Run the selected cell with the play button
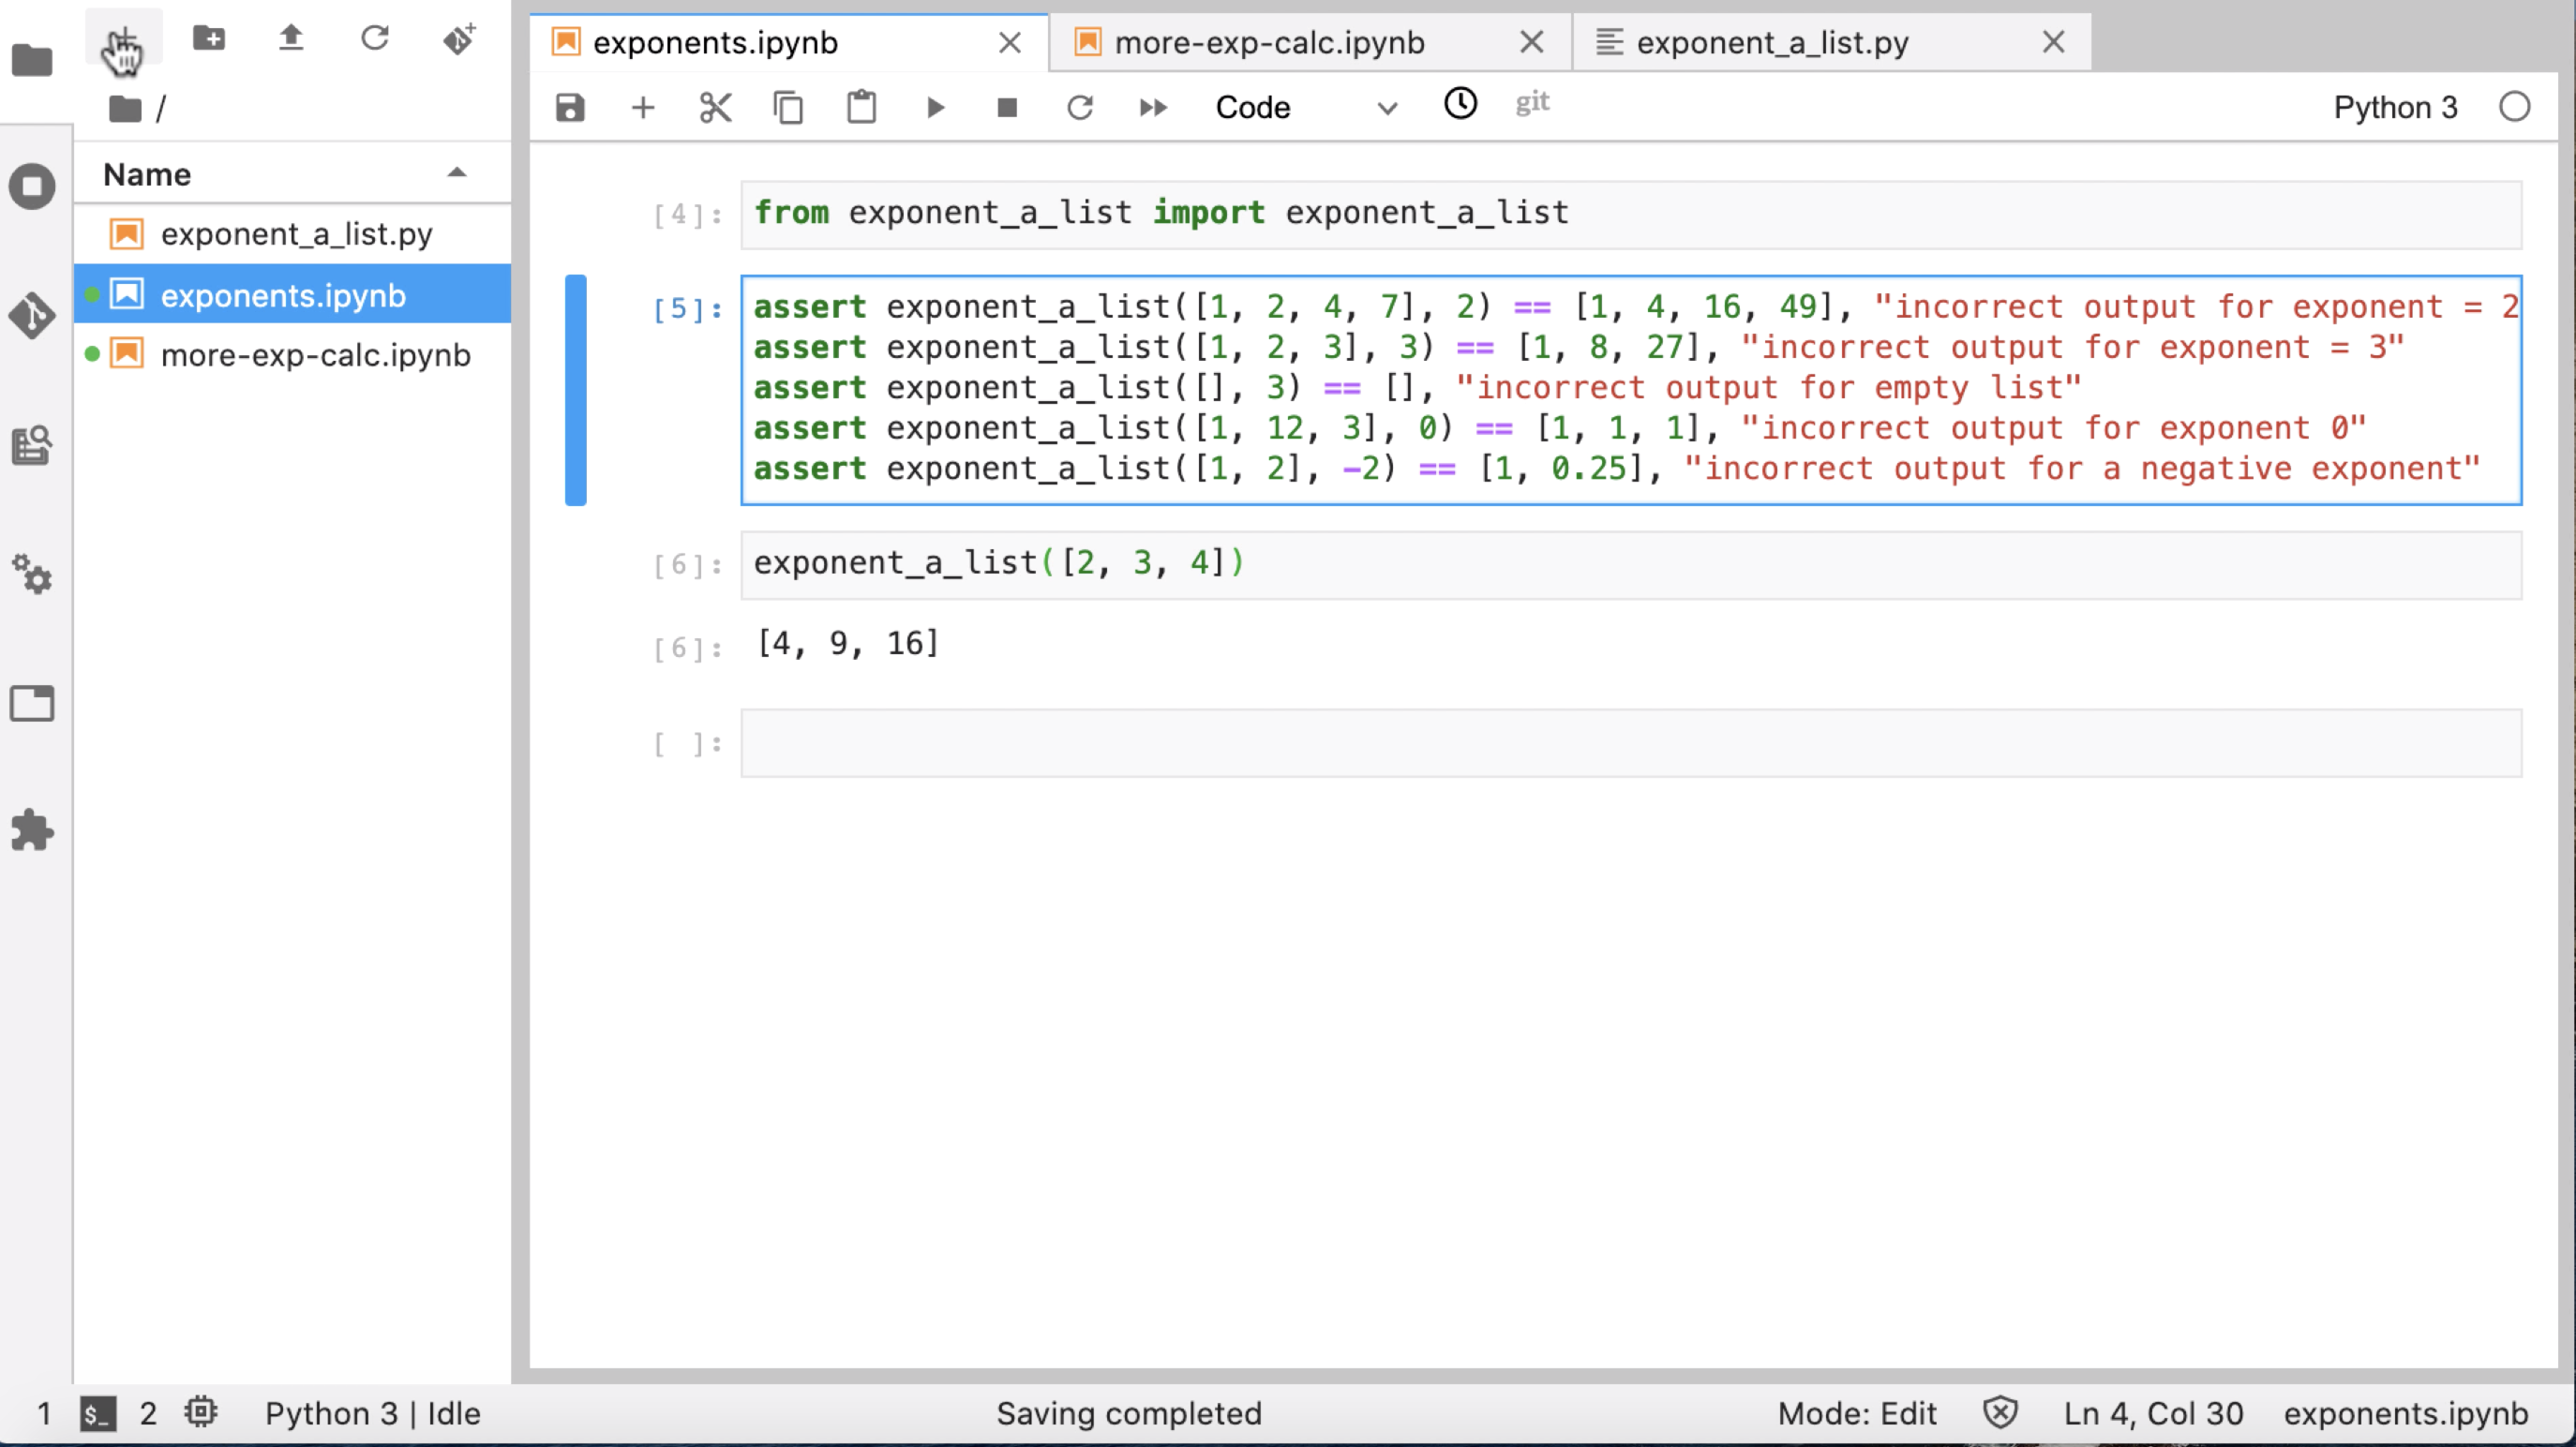The width and height of the screenshot is (2576, 1447). (935, 107)
